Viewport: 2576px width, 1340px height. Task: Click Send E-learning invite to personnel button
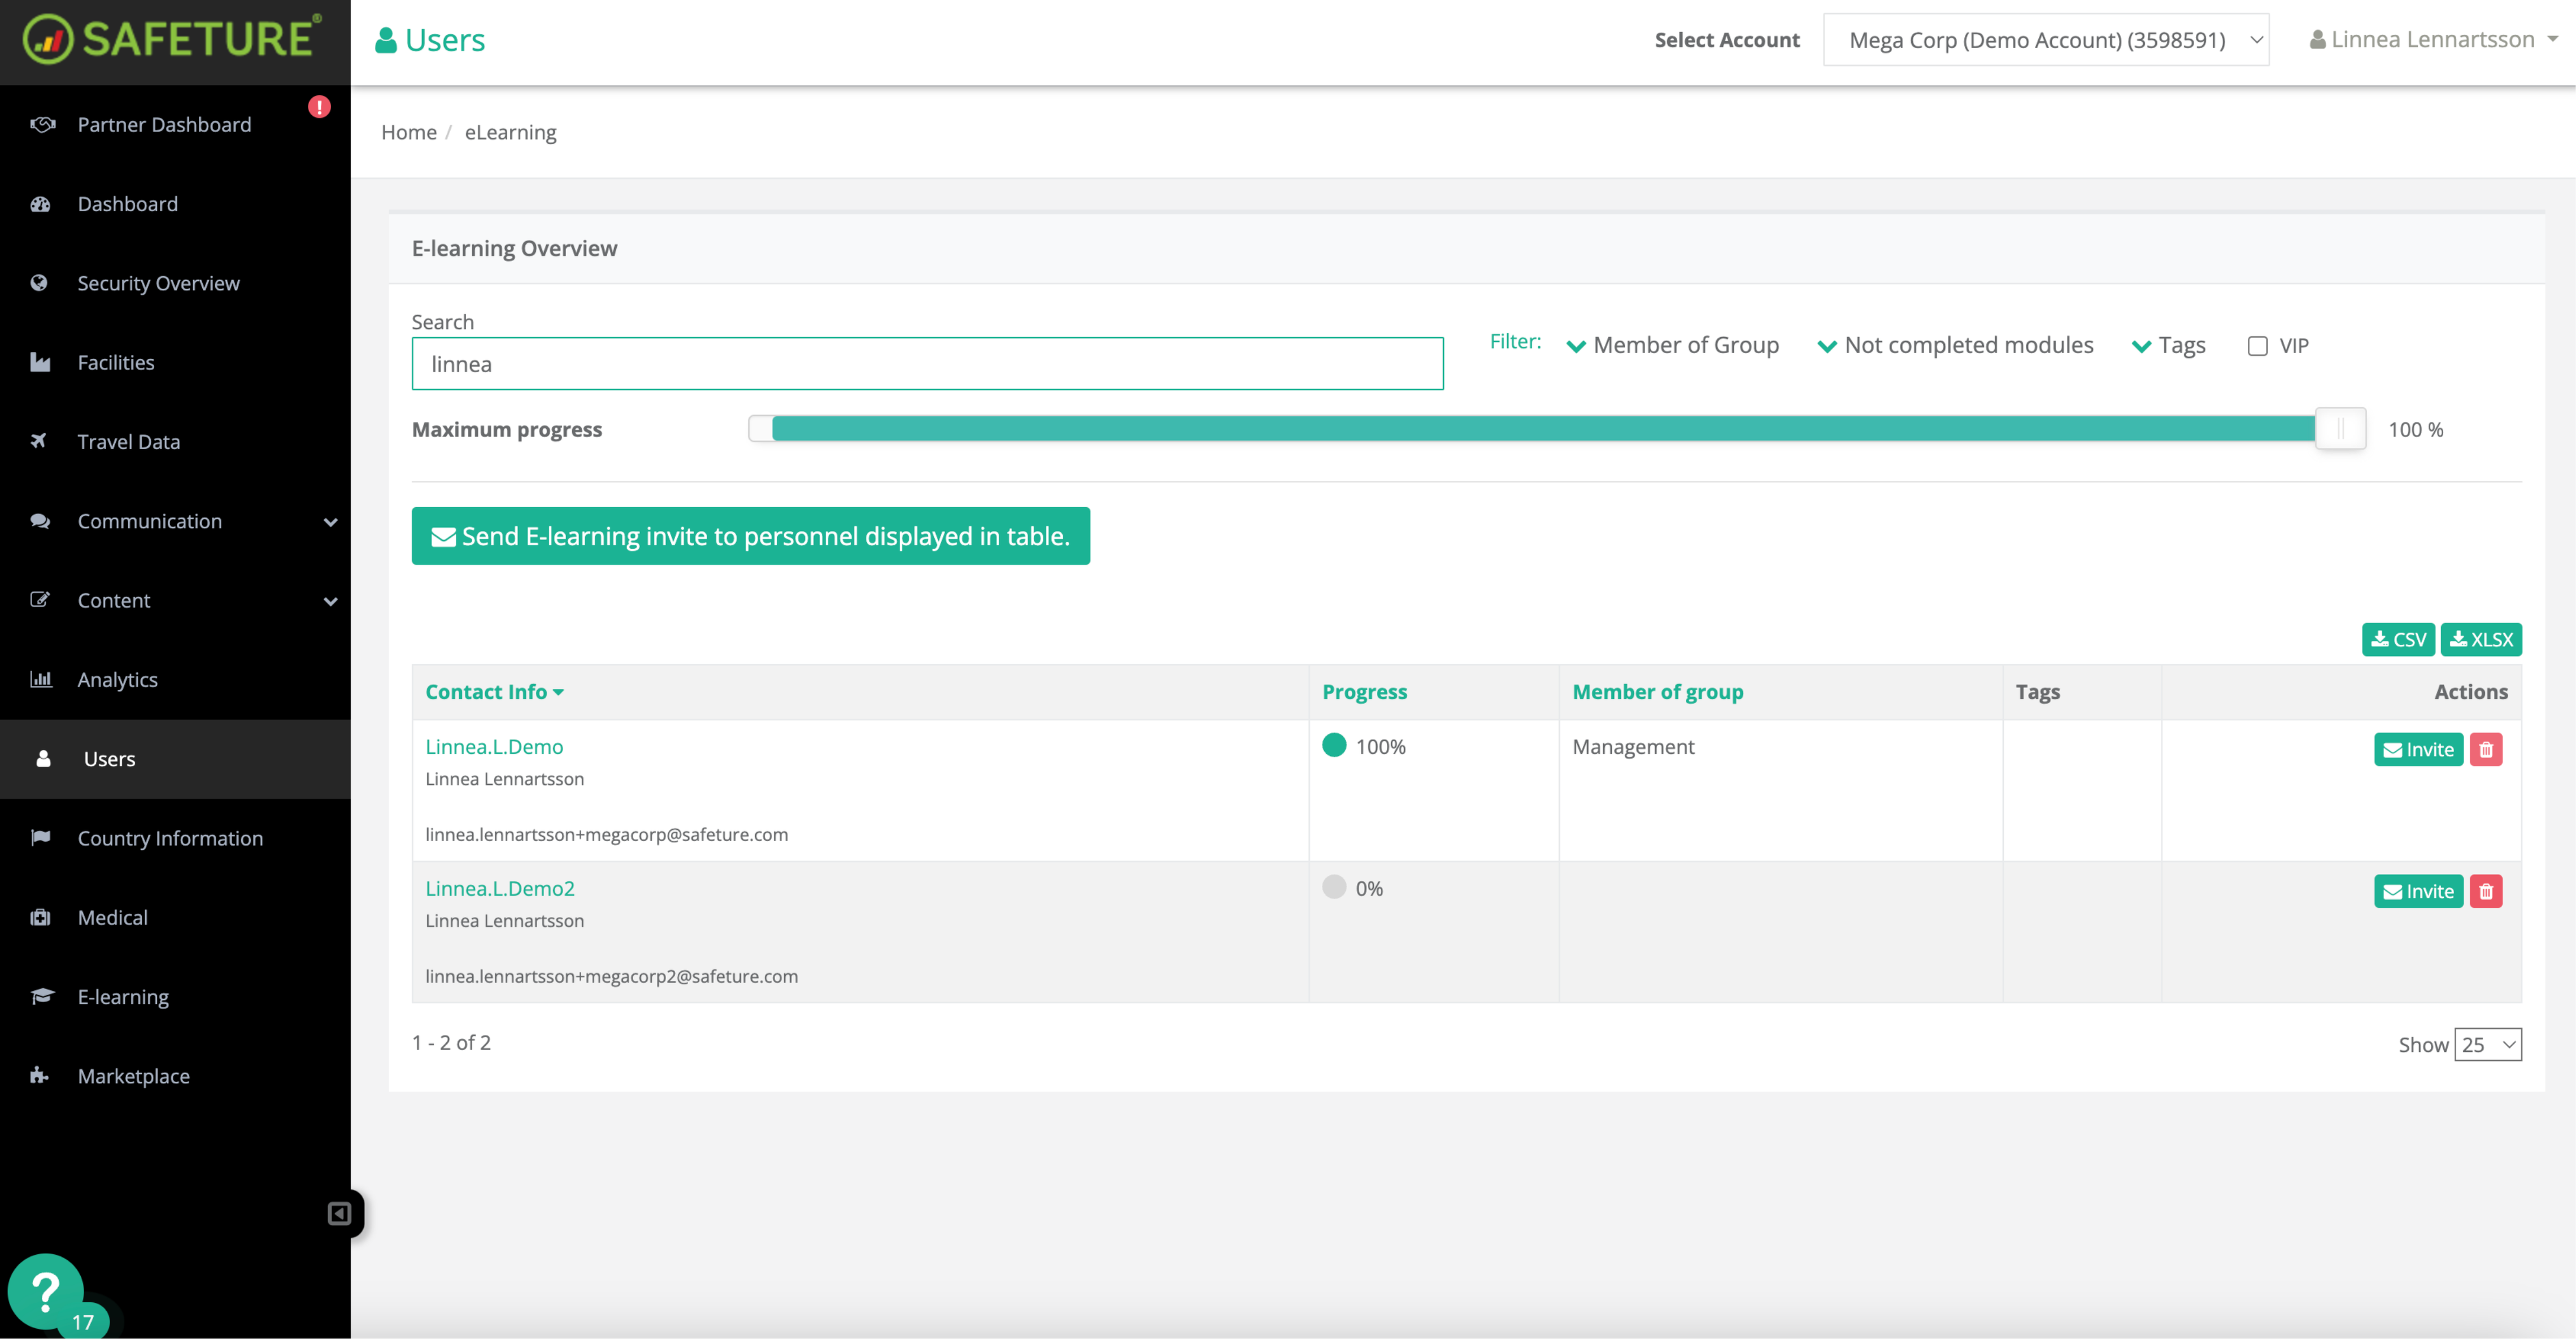pyautogui.click(x=751, y=536)
